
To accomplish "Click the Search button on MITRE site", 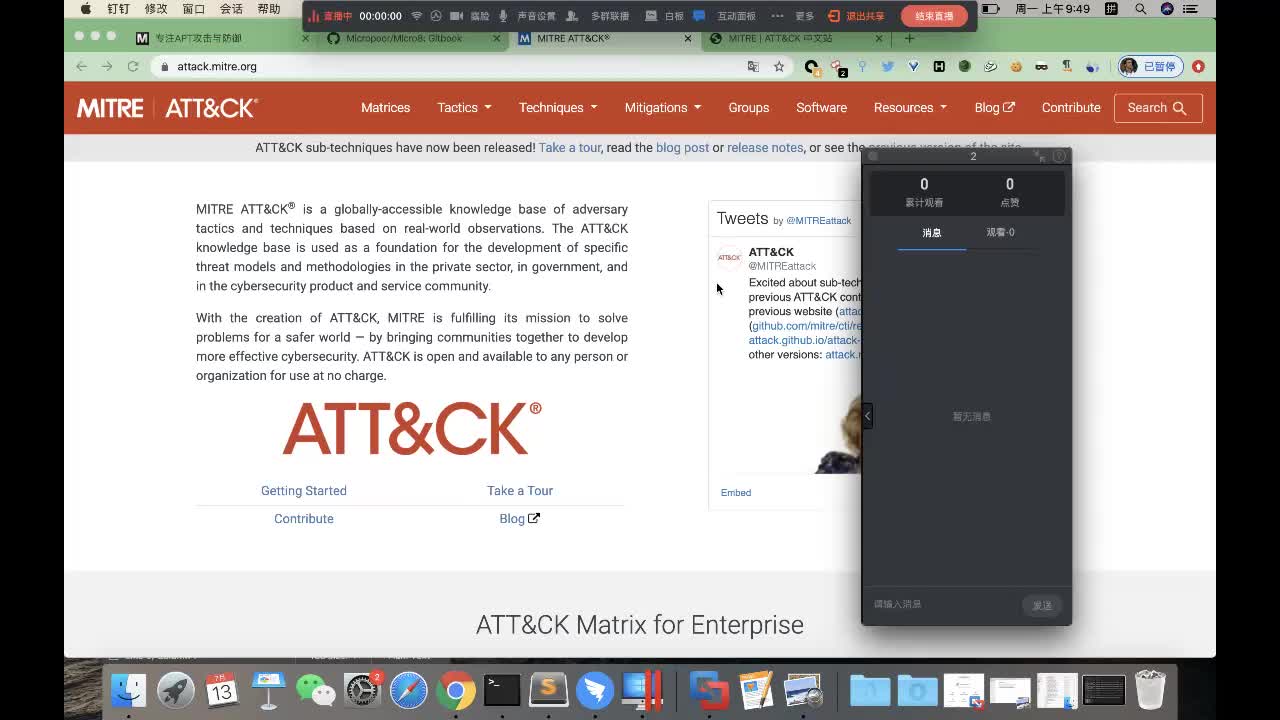I will [x=1158, y=108].
